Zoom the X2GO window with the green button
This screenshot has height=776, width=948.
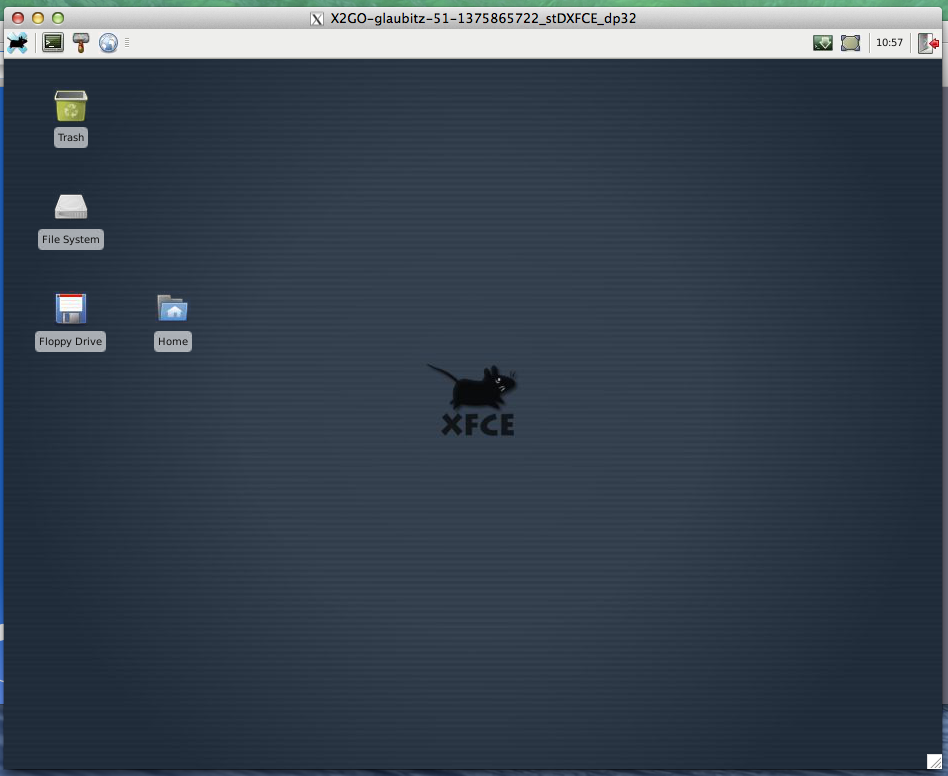(58, 18)
